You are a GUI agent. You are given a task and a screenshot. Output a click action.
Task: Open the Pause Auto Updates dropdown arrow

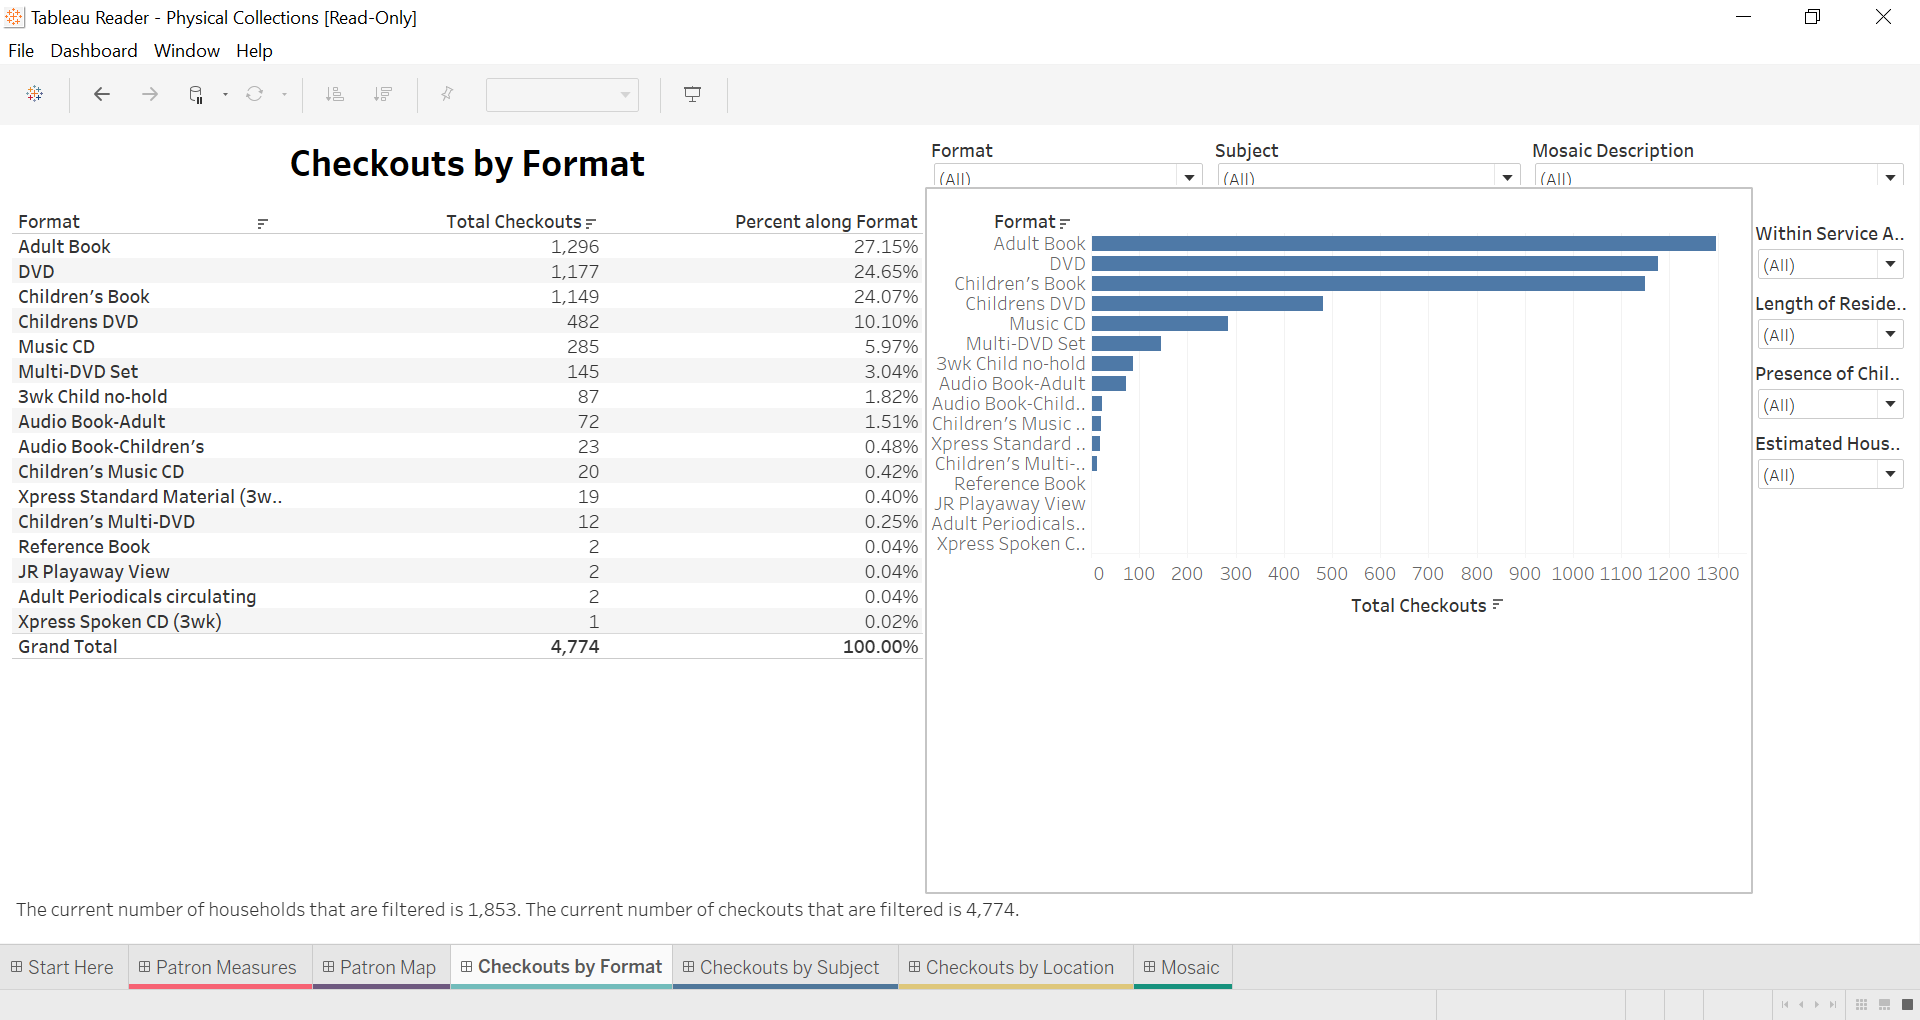225,95
